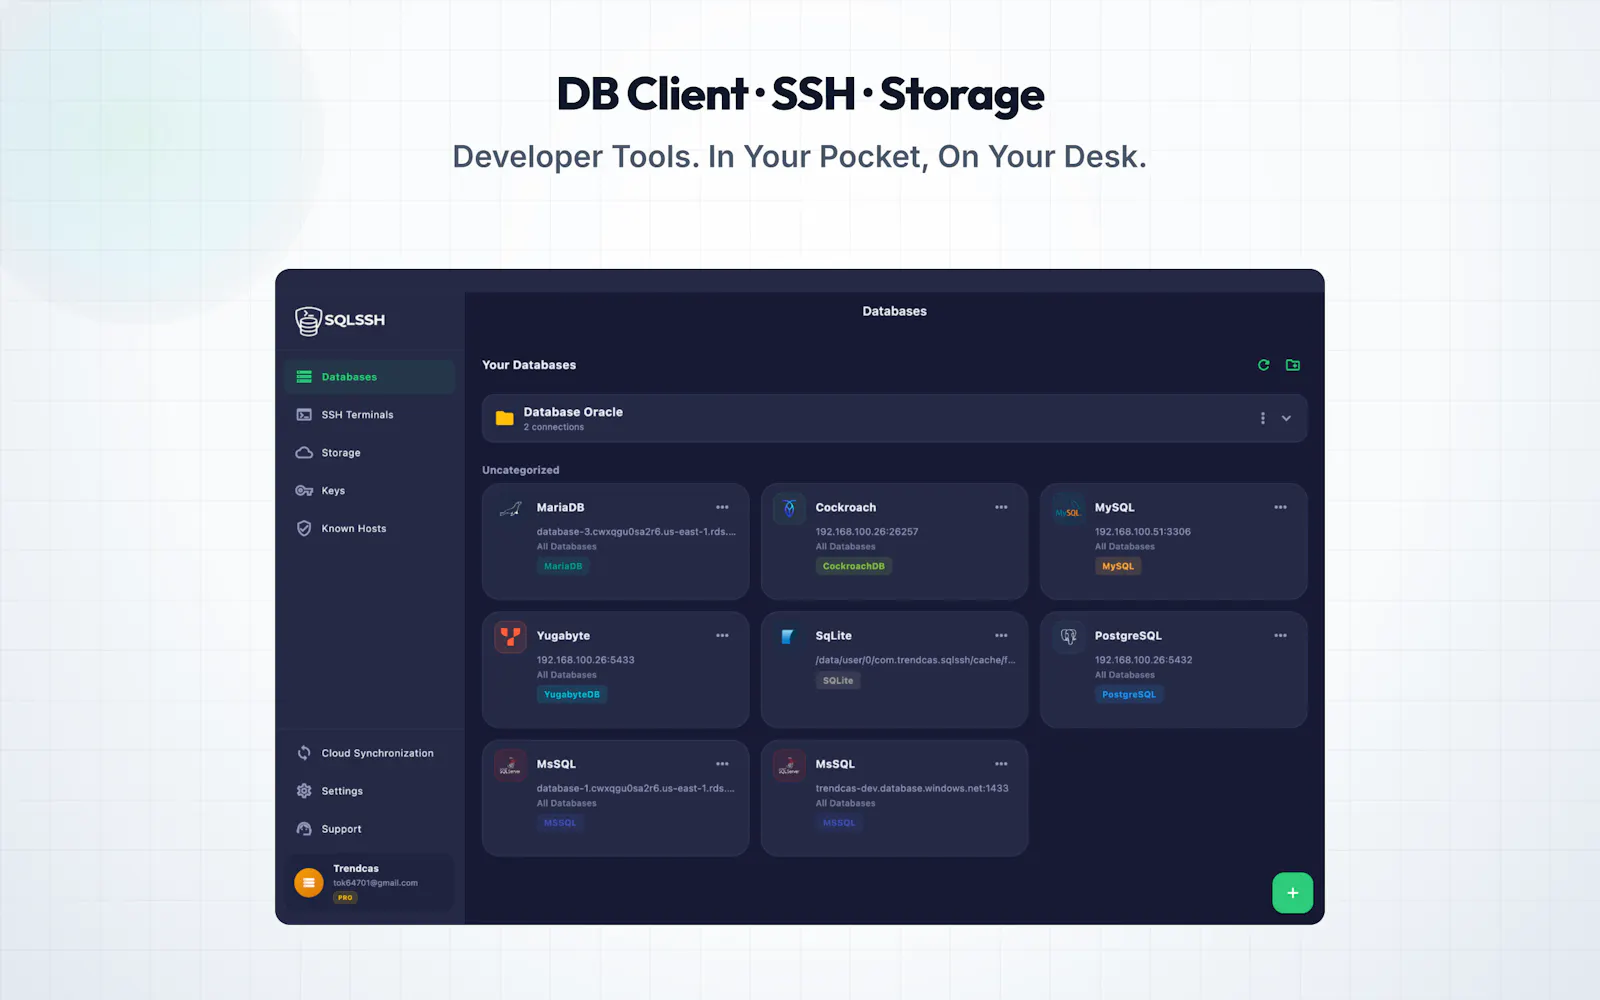This screenshot has width=1600, height=1000.
Task: Click the 192.168.100.51:3306 address
Action: point(1142,532)
